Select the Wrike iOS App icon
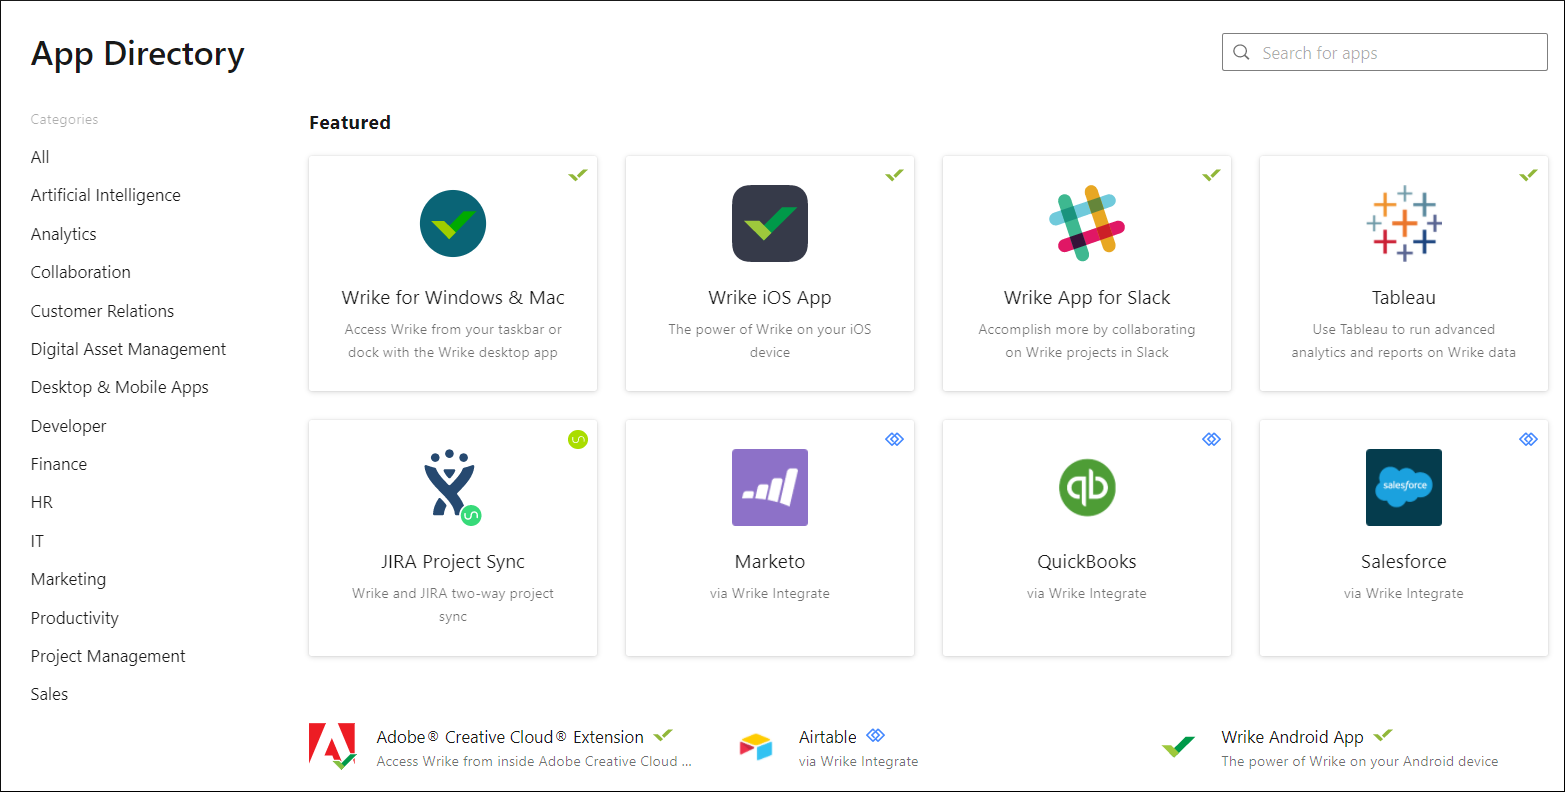Image resolution: width=1565 pixels, height=792 pixels. pyautogui.click(x=769, y=223)
